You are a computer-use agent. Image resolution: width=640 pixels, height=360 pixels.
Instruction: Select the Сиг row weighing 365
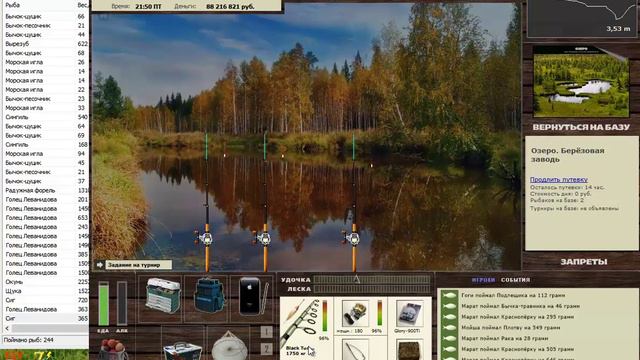point(46,318)
